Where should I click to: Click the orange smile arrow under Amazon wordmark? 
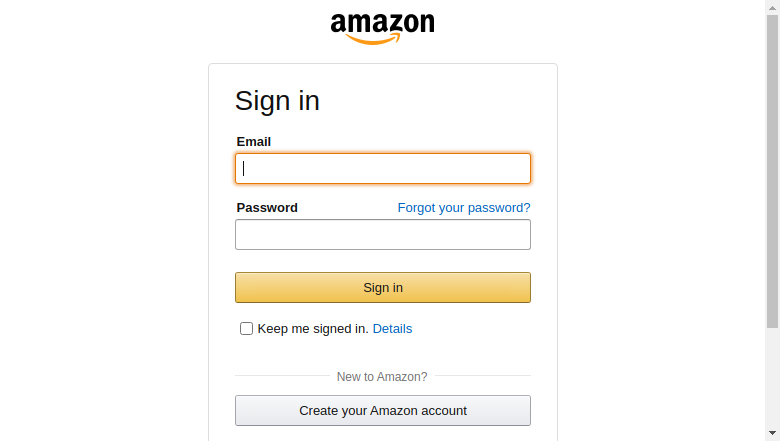coord(373,39)
